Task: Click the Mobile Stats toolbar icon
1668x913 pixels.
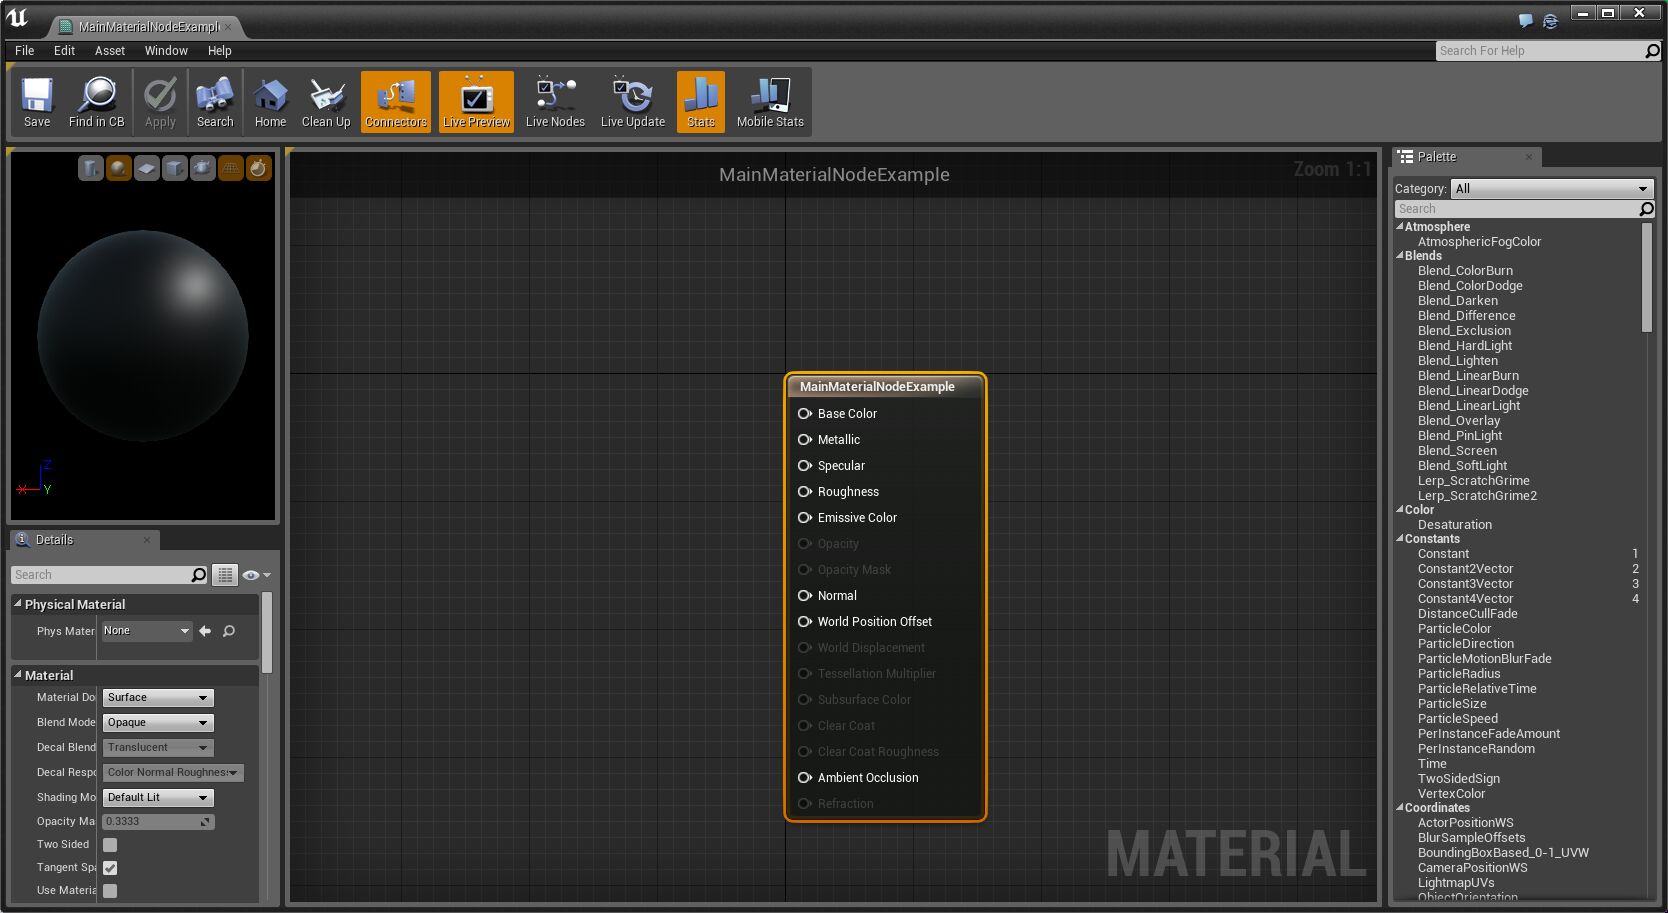Action: tap(769, 101)
